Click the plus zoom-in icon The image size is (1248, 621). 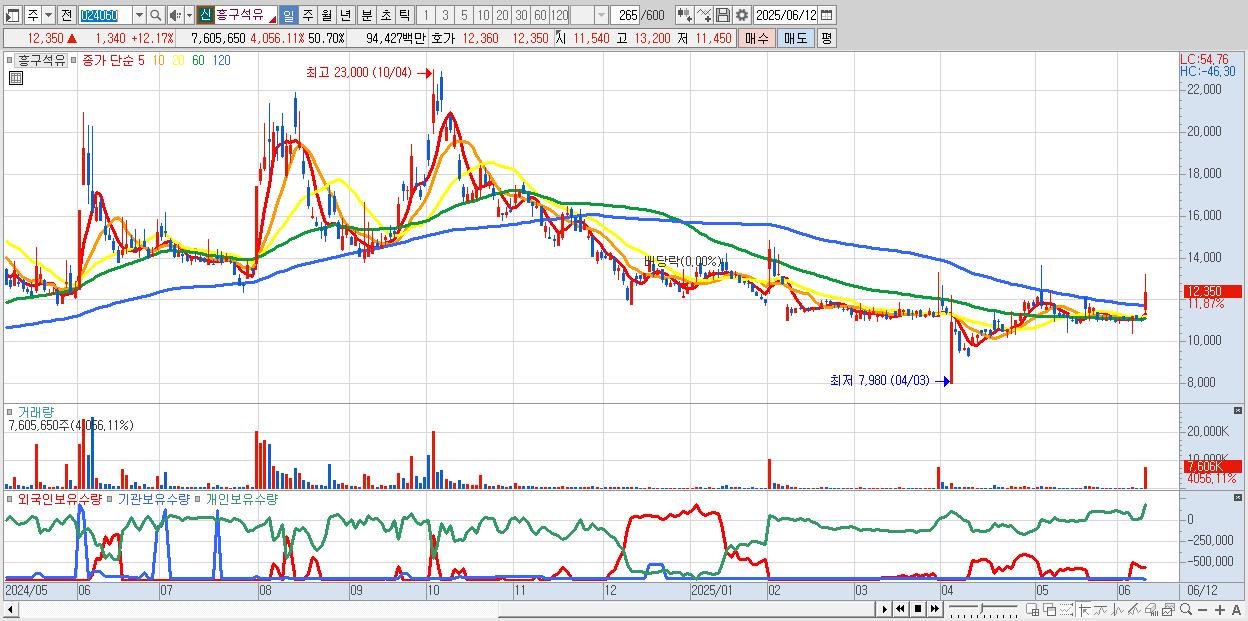1219,610
